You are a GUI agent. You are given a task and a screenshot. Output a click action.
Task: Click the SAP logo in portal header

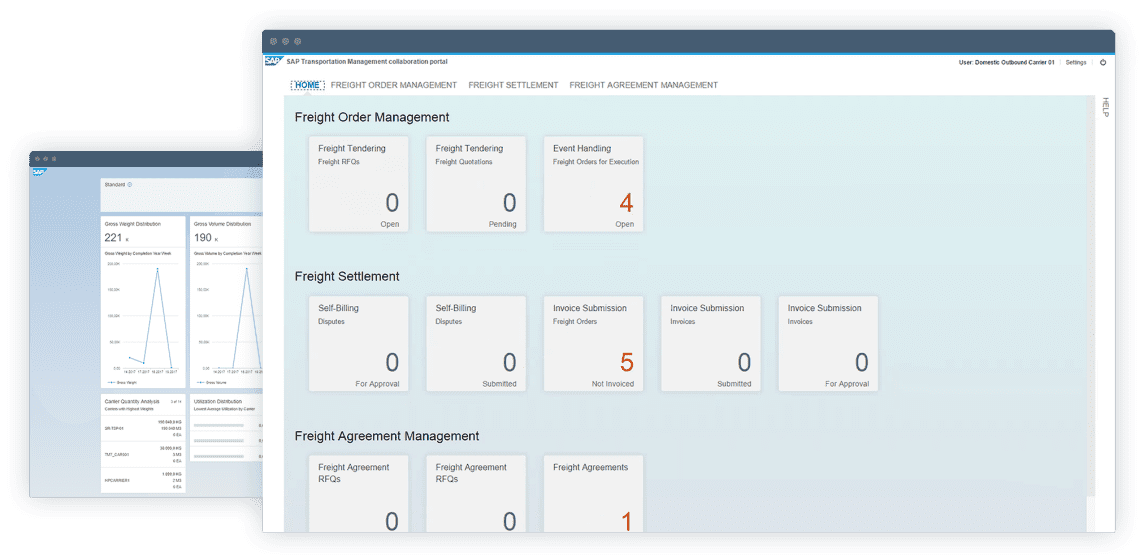click(x=272, y=62)
